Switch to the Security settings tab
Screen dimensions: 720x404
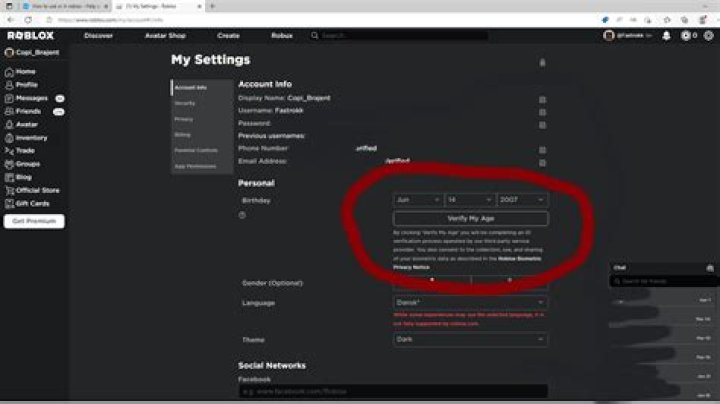tap(185, 103)
